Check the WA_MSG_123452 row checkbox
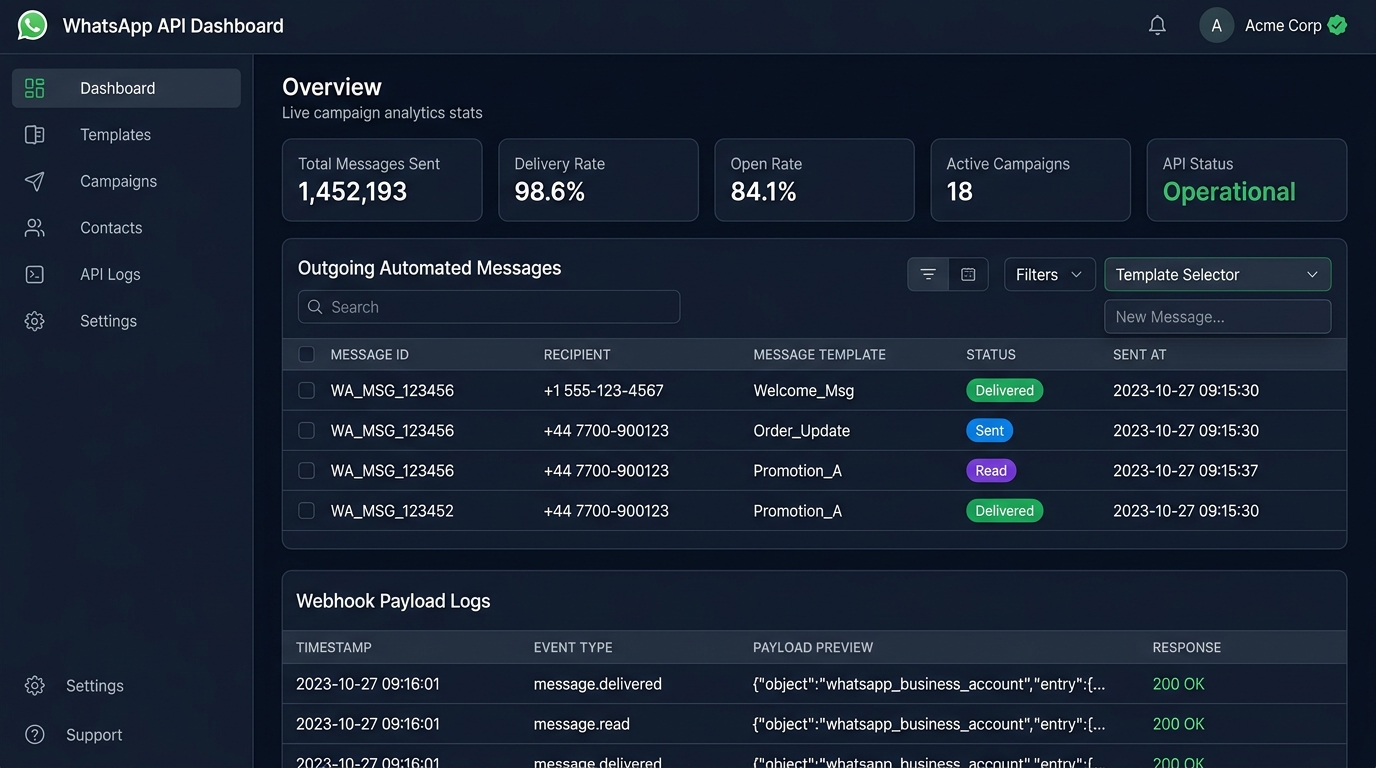Screen dimensions: 1376x768 [307, 510]
